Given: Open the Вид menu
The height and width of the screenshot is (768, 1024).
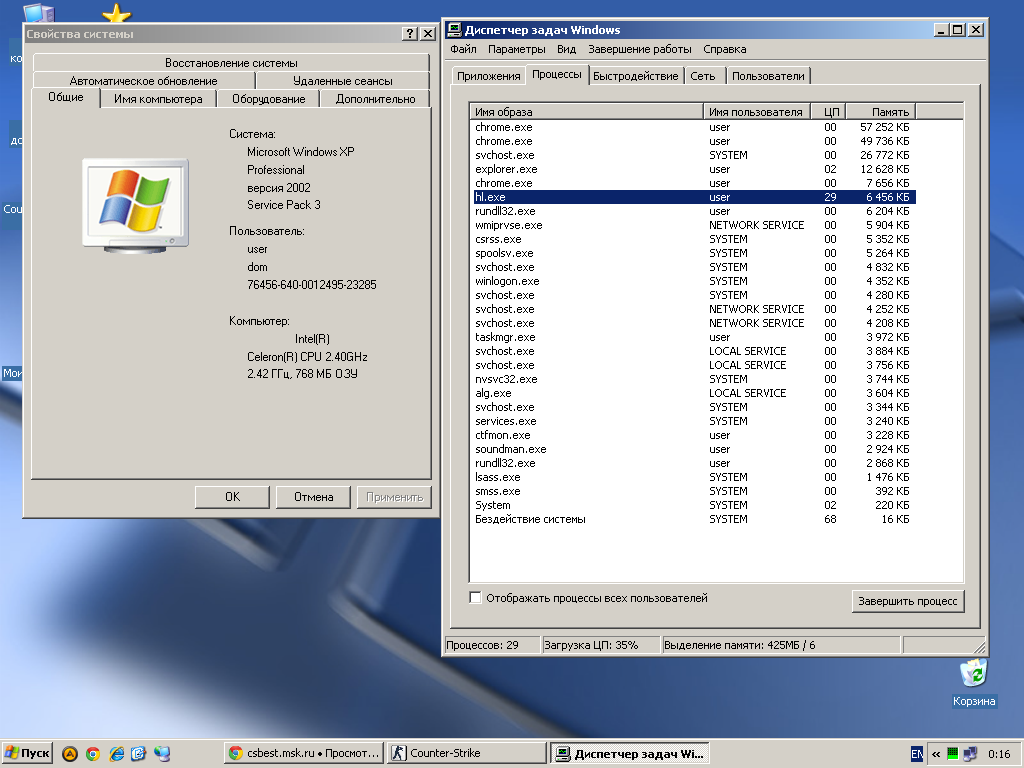Looking at the screenshot, I should [566, 49].
